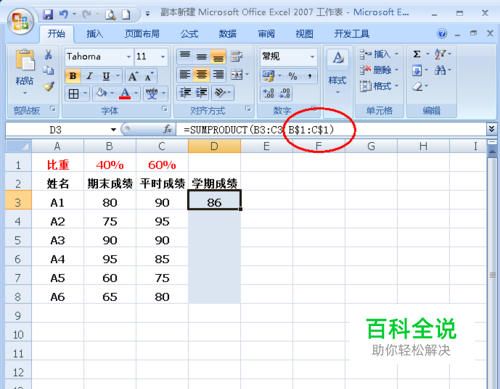Decrease decimal places
This screenshot has height=389, width=500.
(x=284, y=93)
